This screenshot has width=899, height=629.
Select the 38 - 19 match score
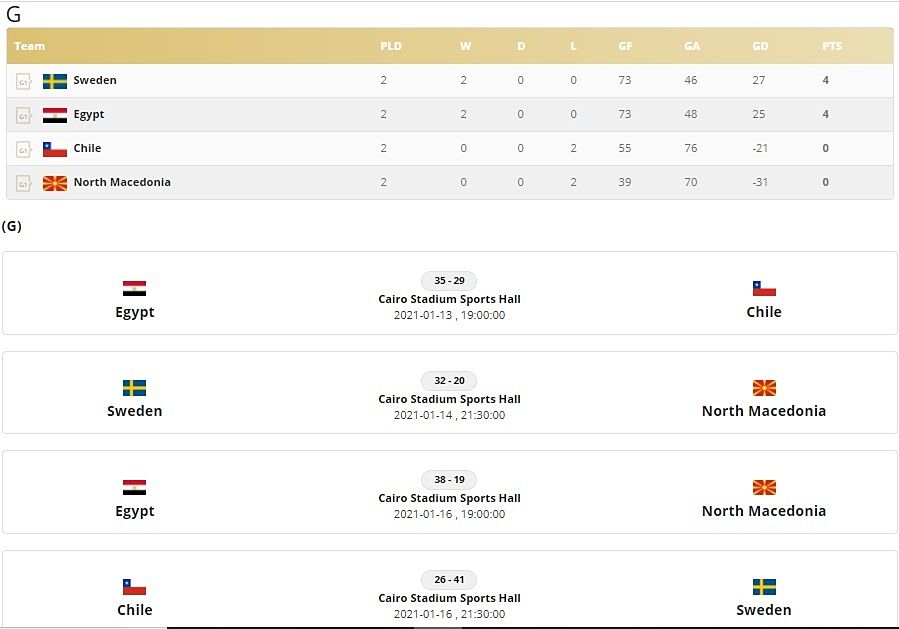449,480
